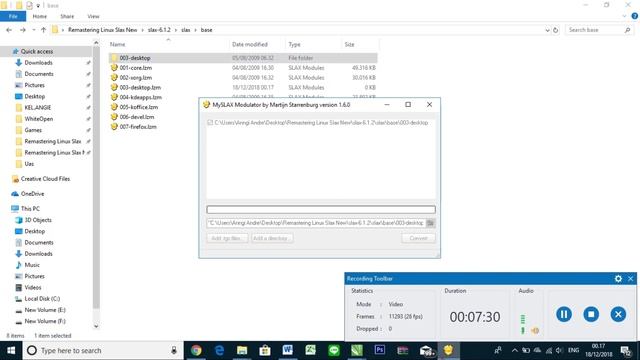
Task: Open LINE app from taskbar
Action: 334,350
